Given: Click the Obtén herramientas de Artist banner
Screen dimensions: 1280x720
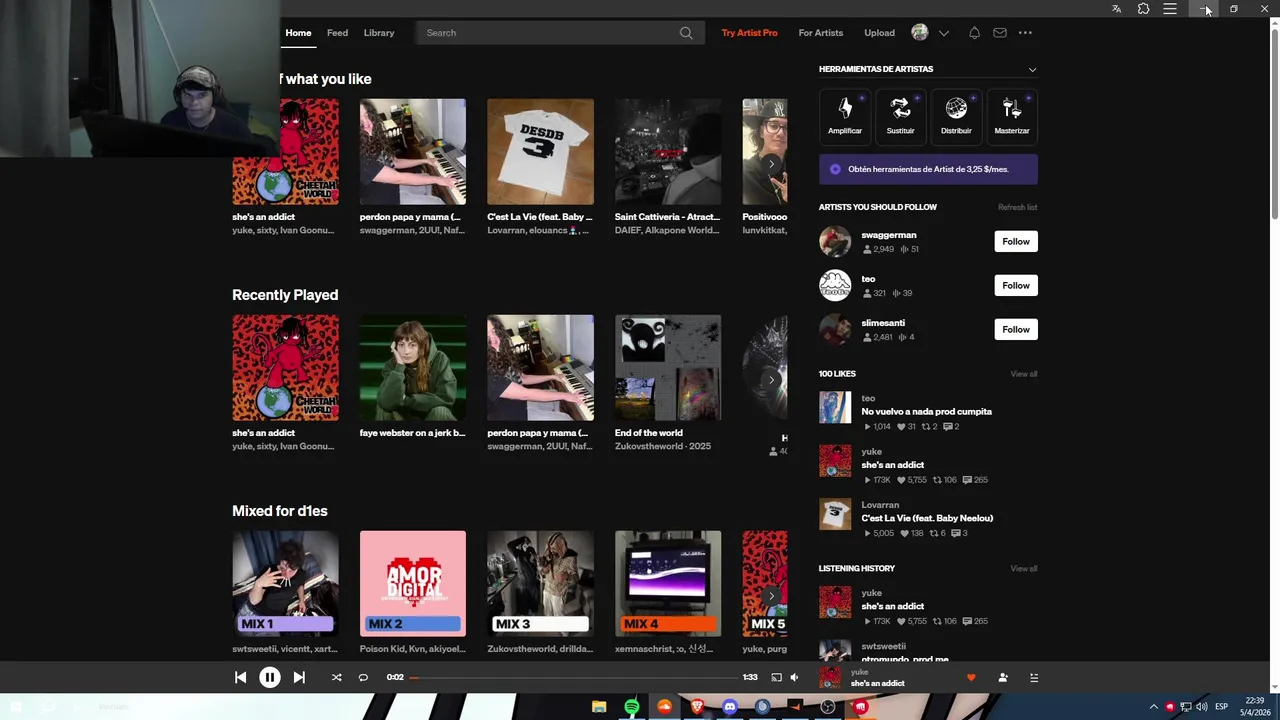Looking at the screenshot, I should 928,169.
